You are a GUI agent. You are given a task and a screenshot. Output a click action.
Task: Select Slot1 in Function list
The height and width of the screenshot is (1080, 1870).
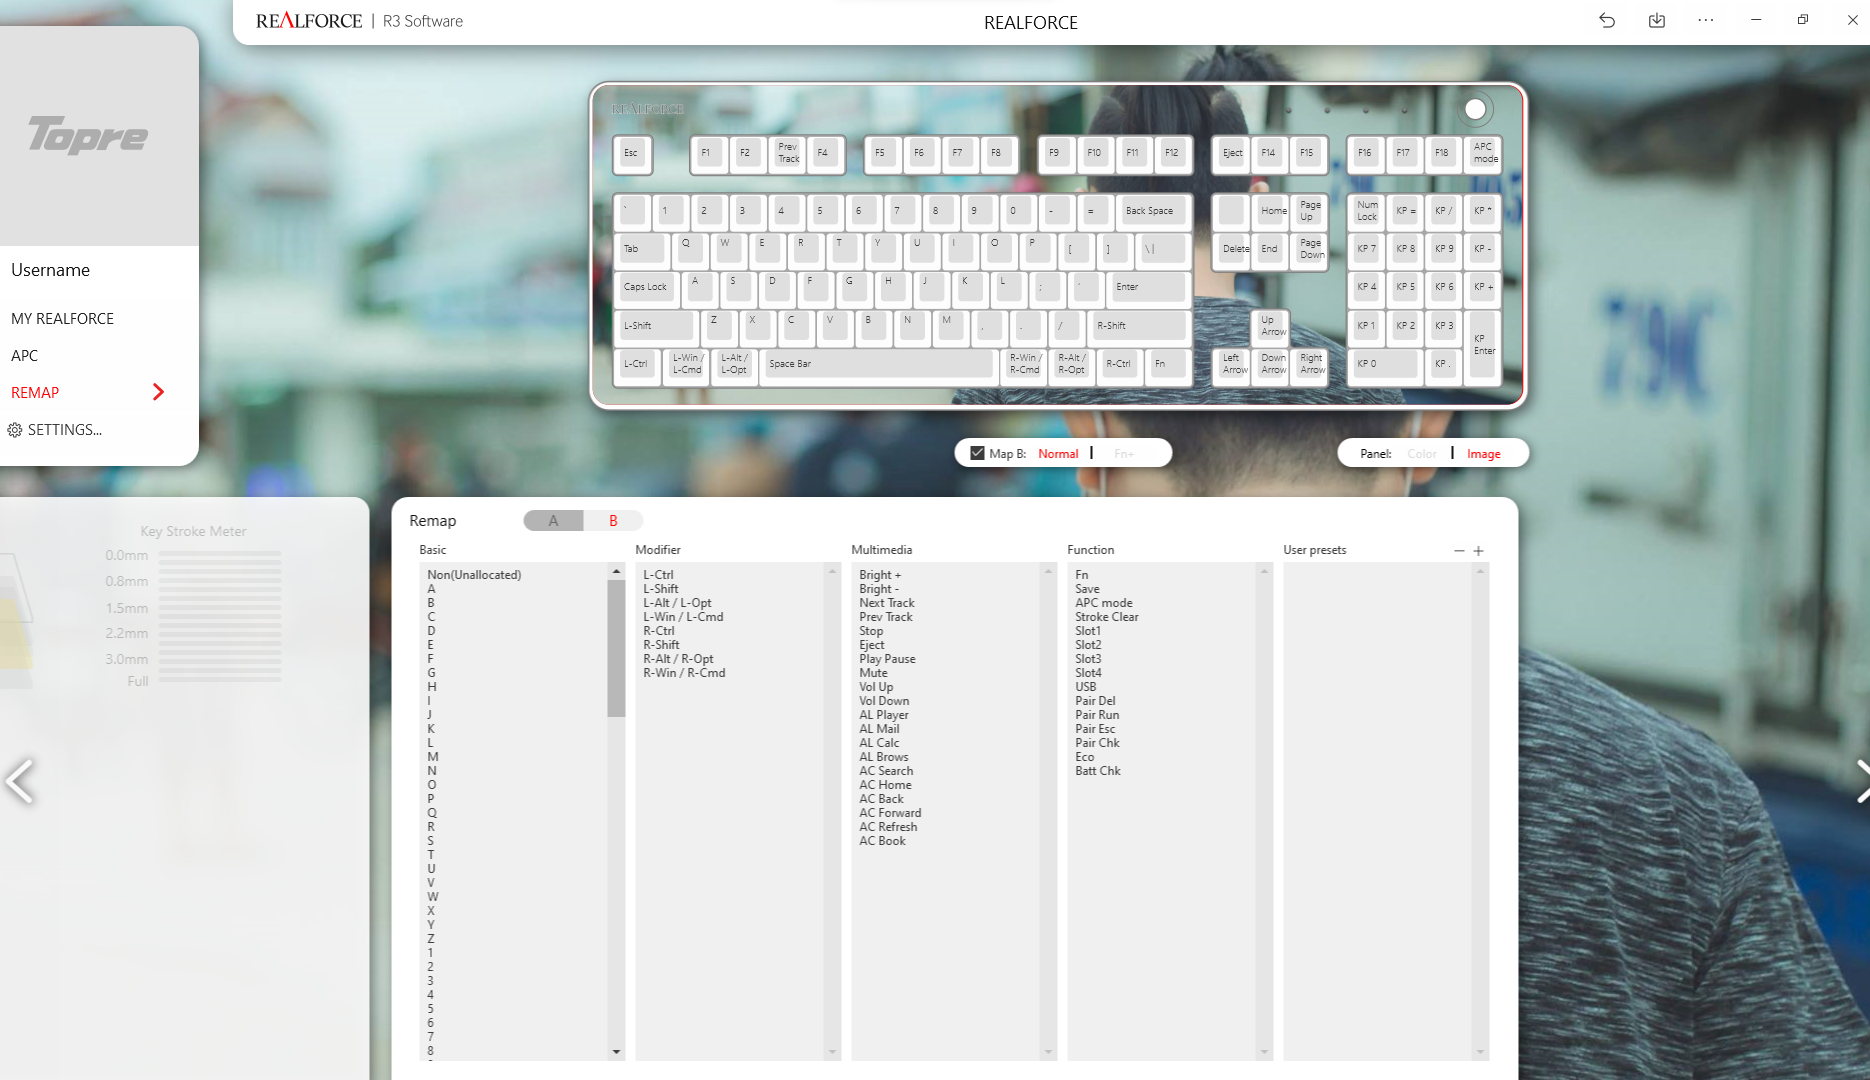[1088, 631]
